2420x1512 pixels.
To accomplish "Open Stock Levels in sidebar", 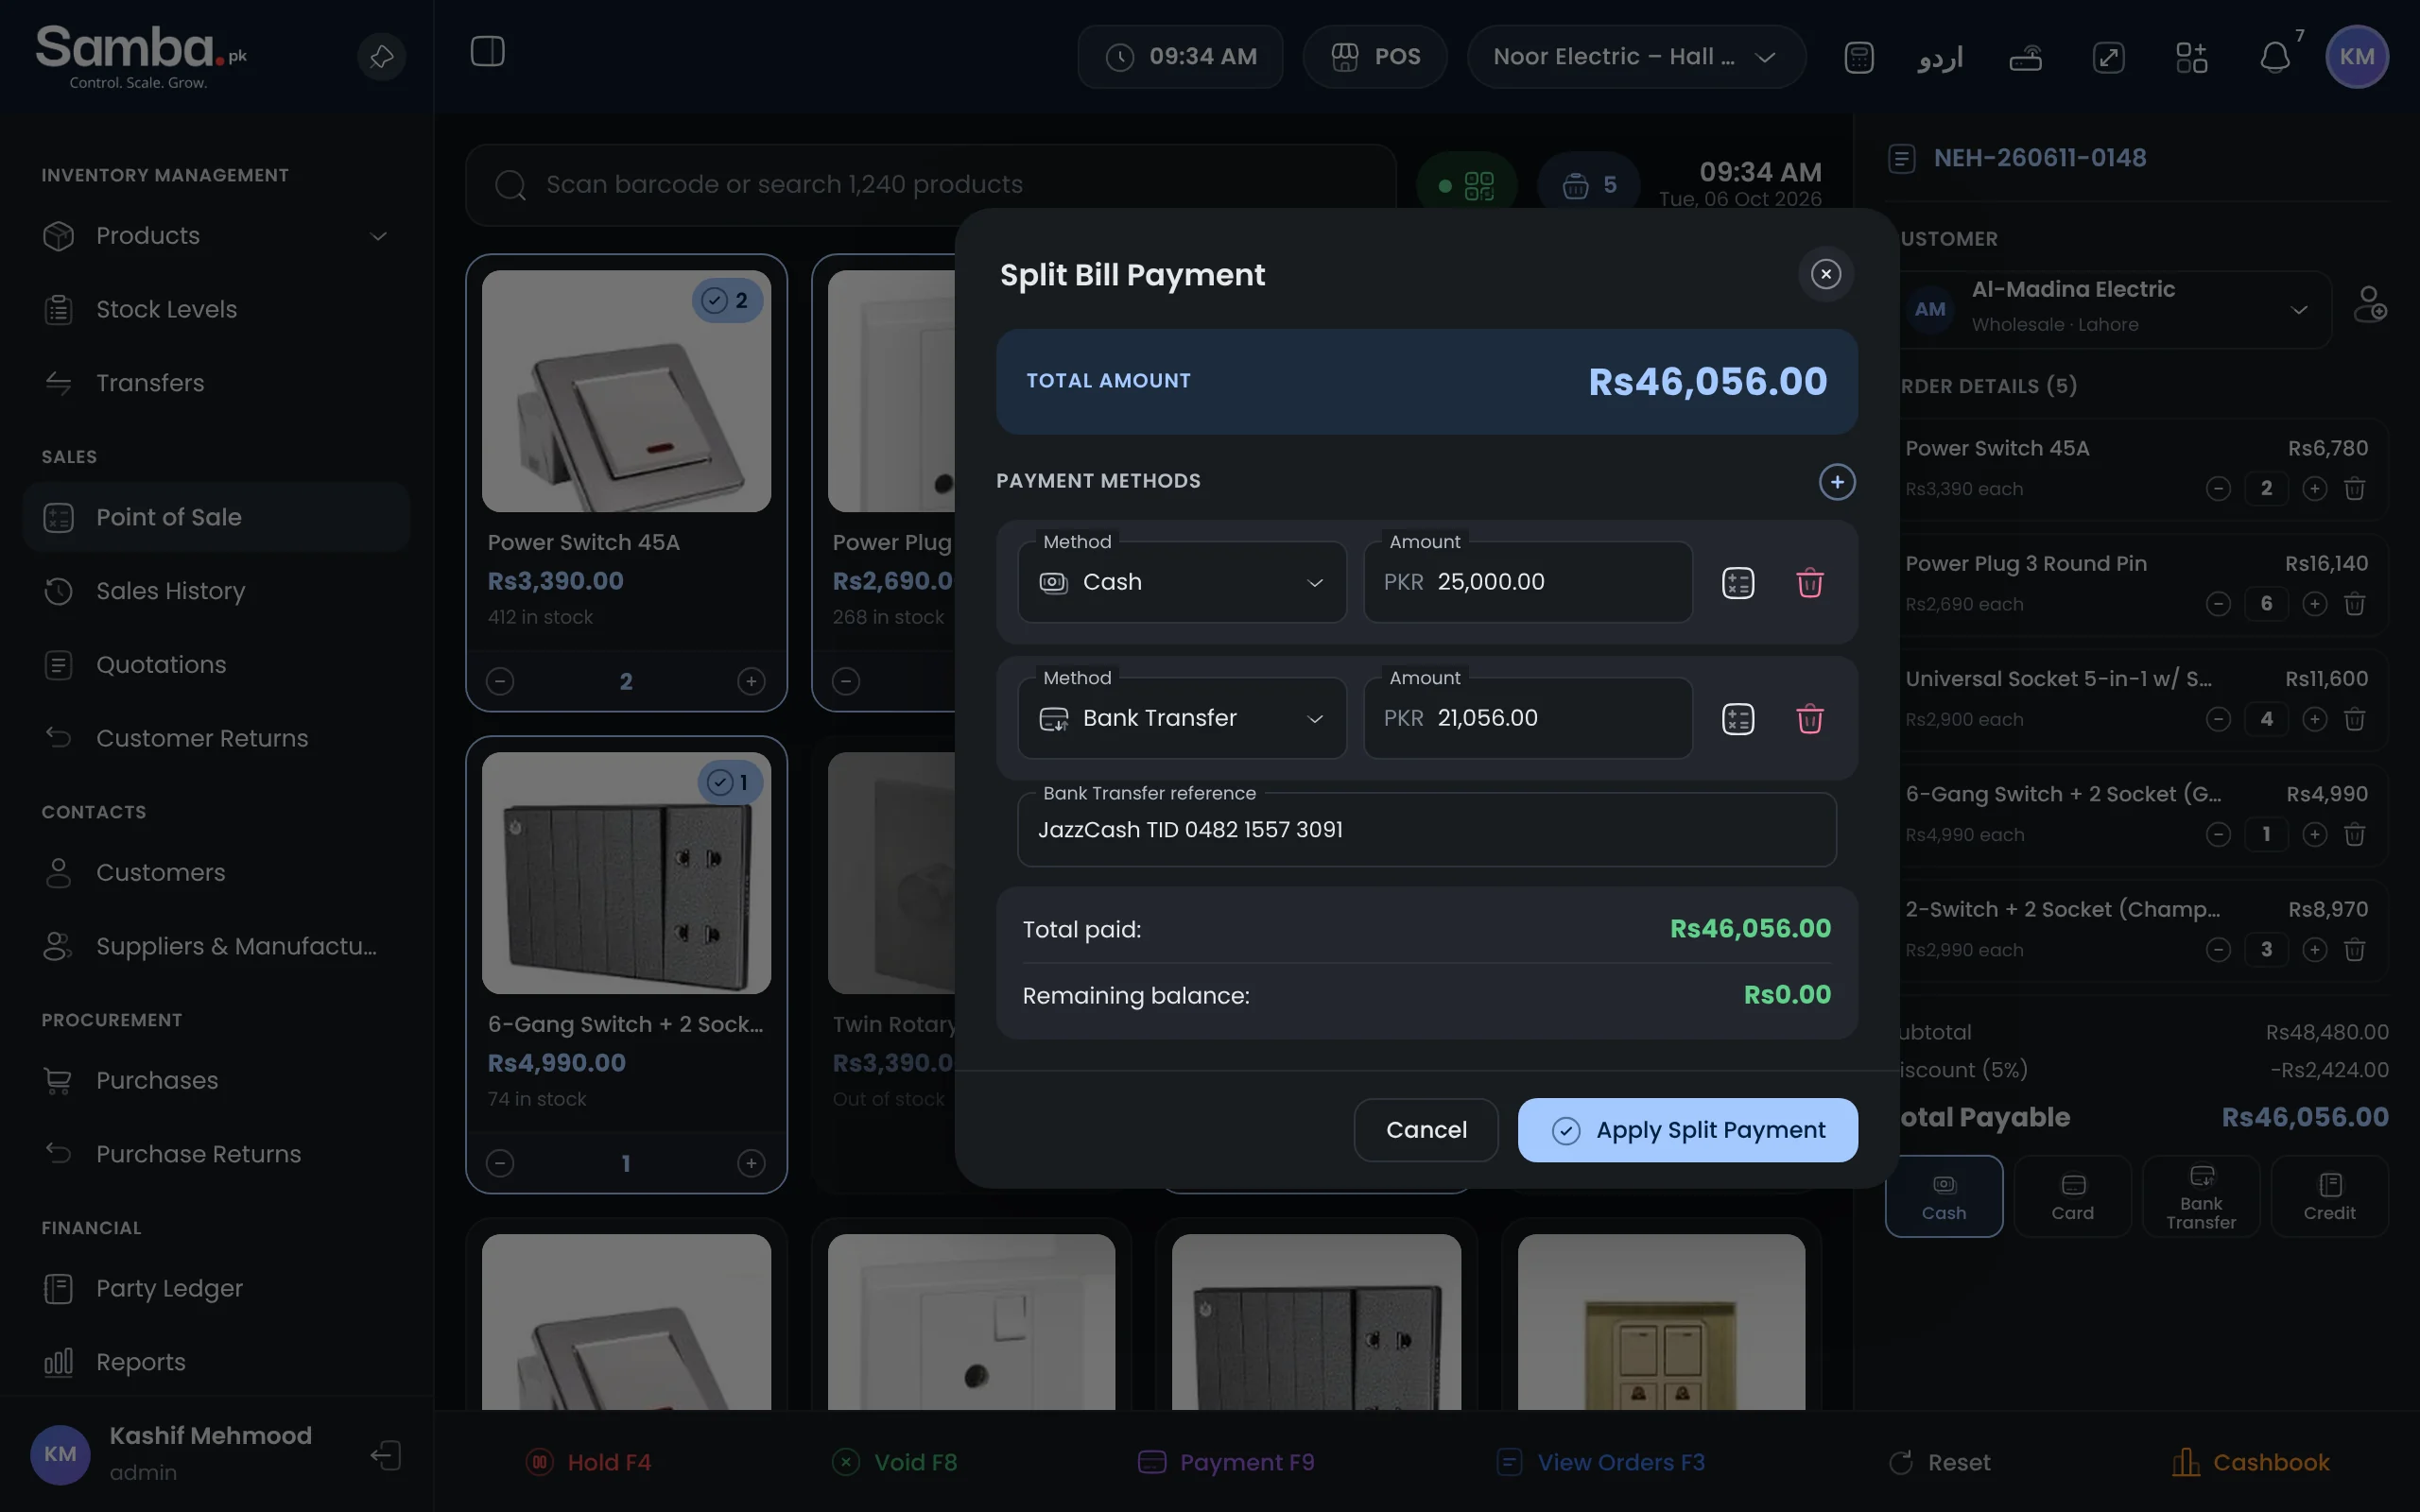I will [x=216, y=310].
